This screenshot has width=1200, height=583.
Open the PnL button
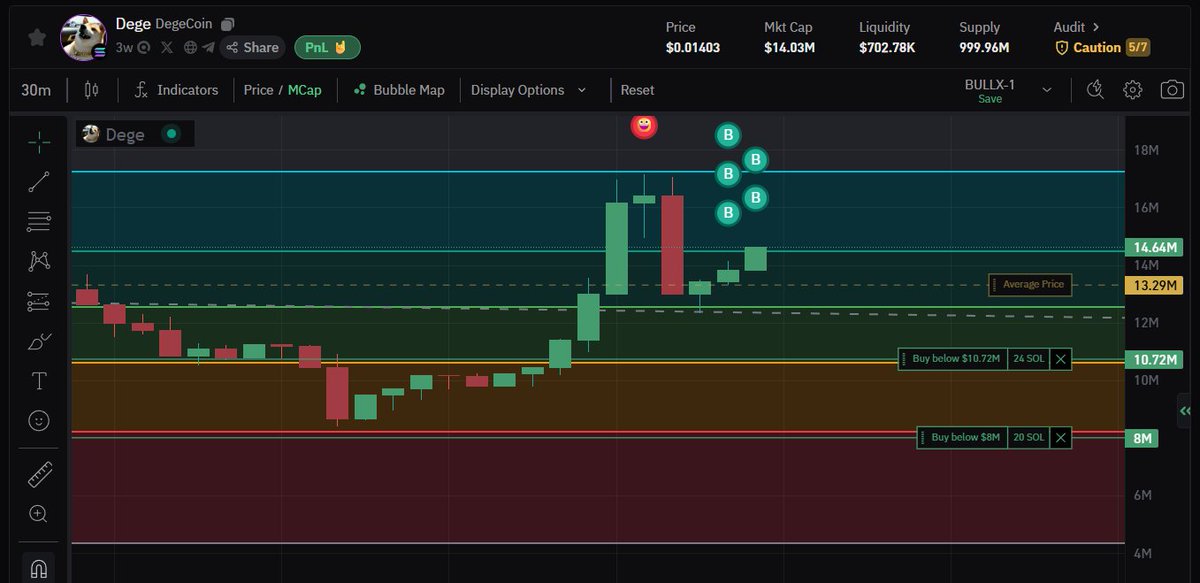327,47
